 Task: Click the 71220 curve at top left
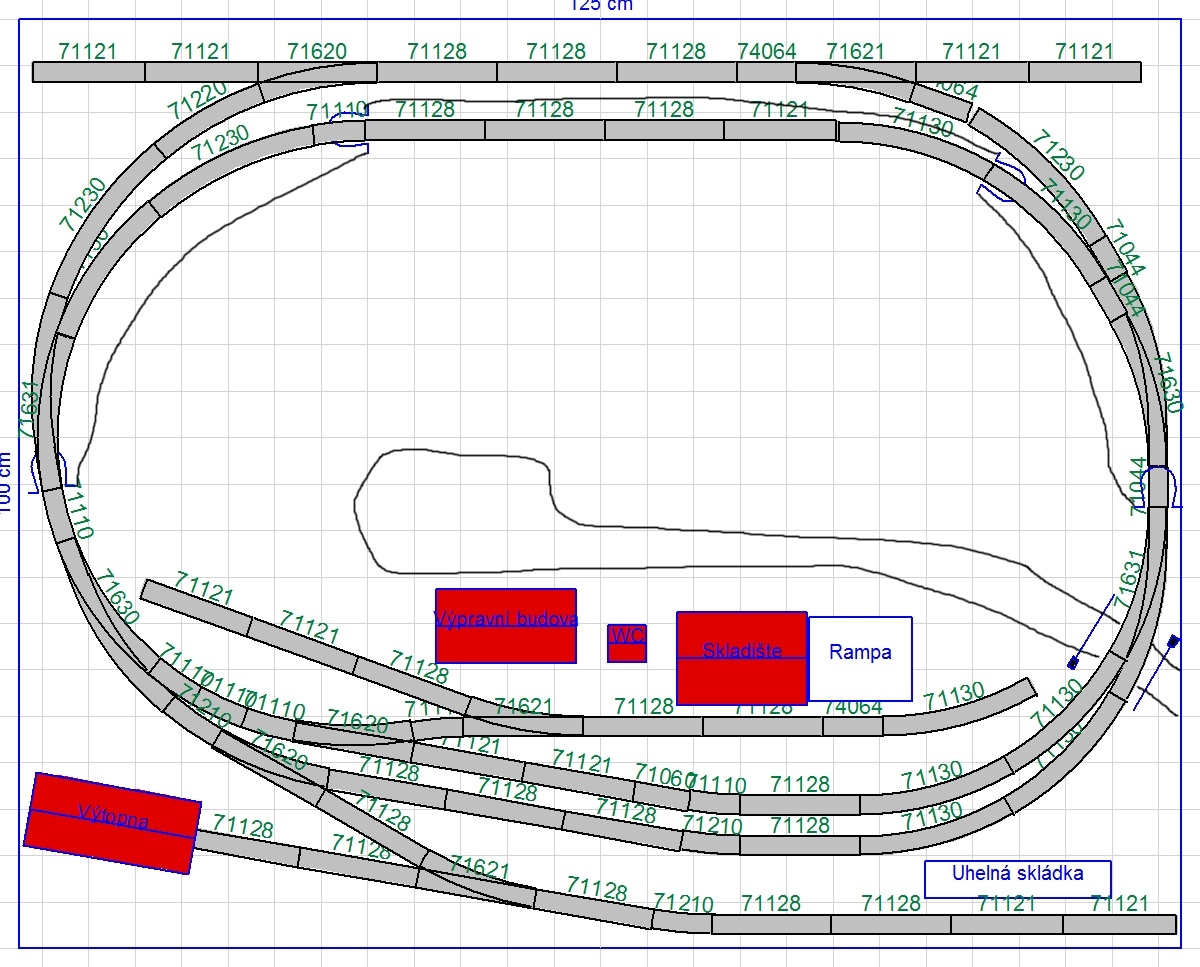tap(205, 115)
